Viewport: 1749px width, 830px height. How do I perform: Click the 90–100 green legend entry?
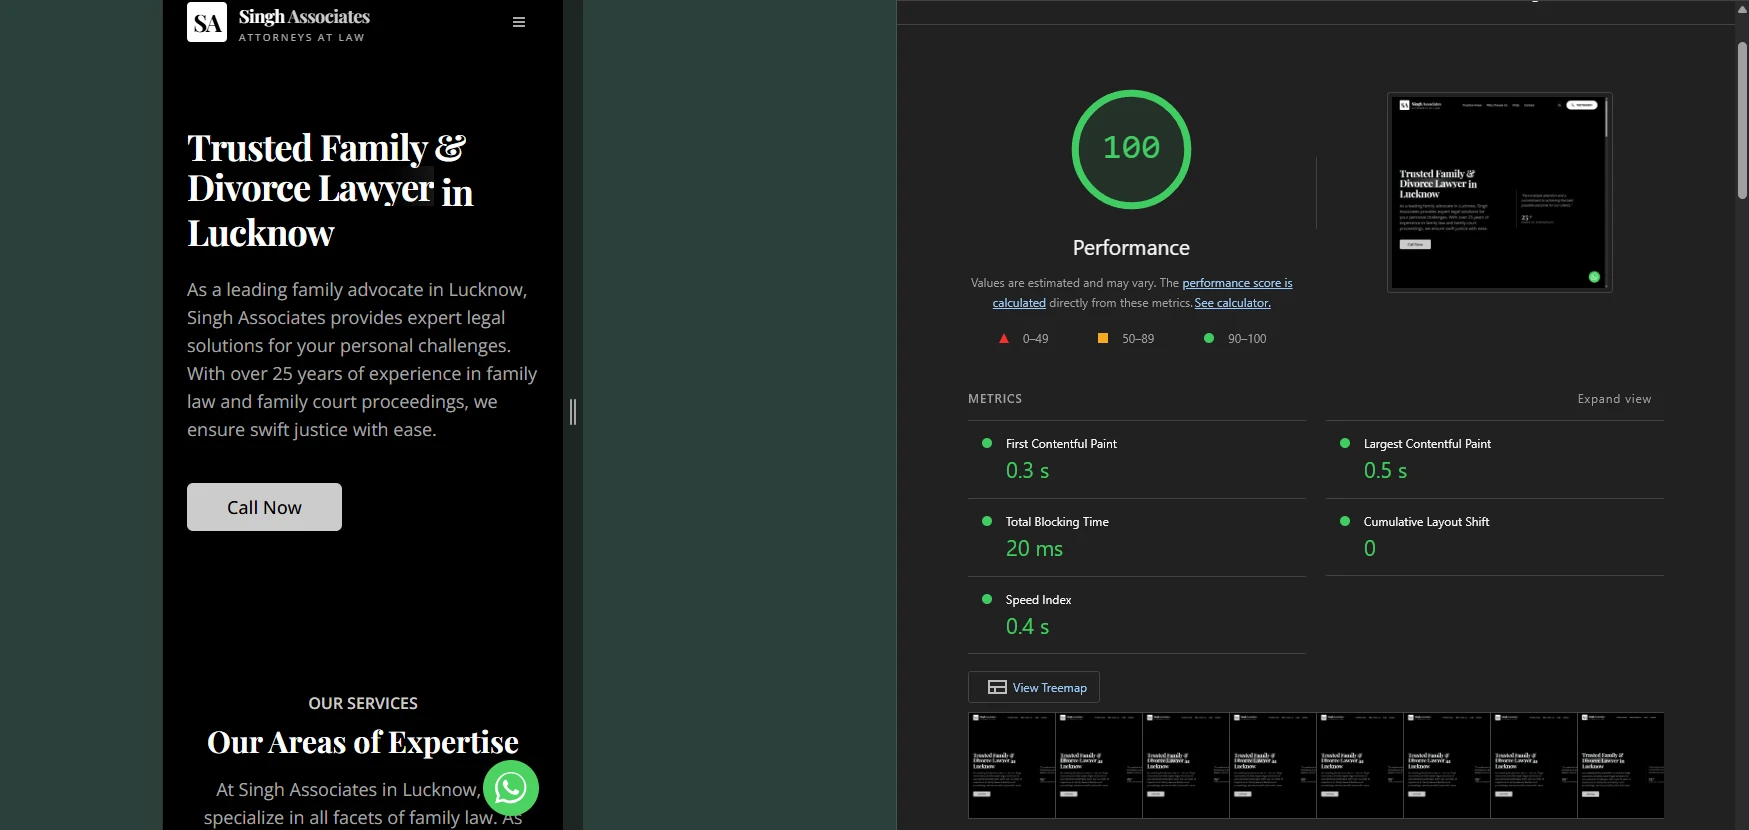pyautogui.click(x=1236, y=339)
